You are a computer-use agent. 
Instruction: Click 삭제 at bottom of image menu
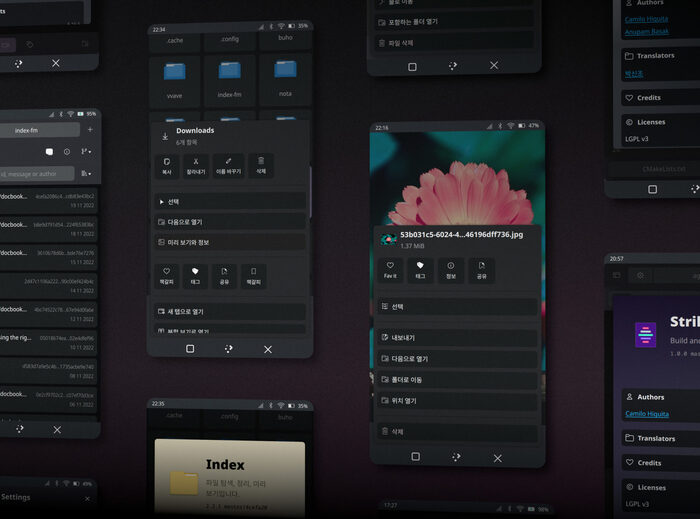point(457,431)
